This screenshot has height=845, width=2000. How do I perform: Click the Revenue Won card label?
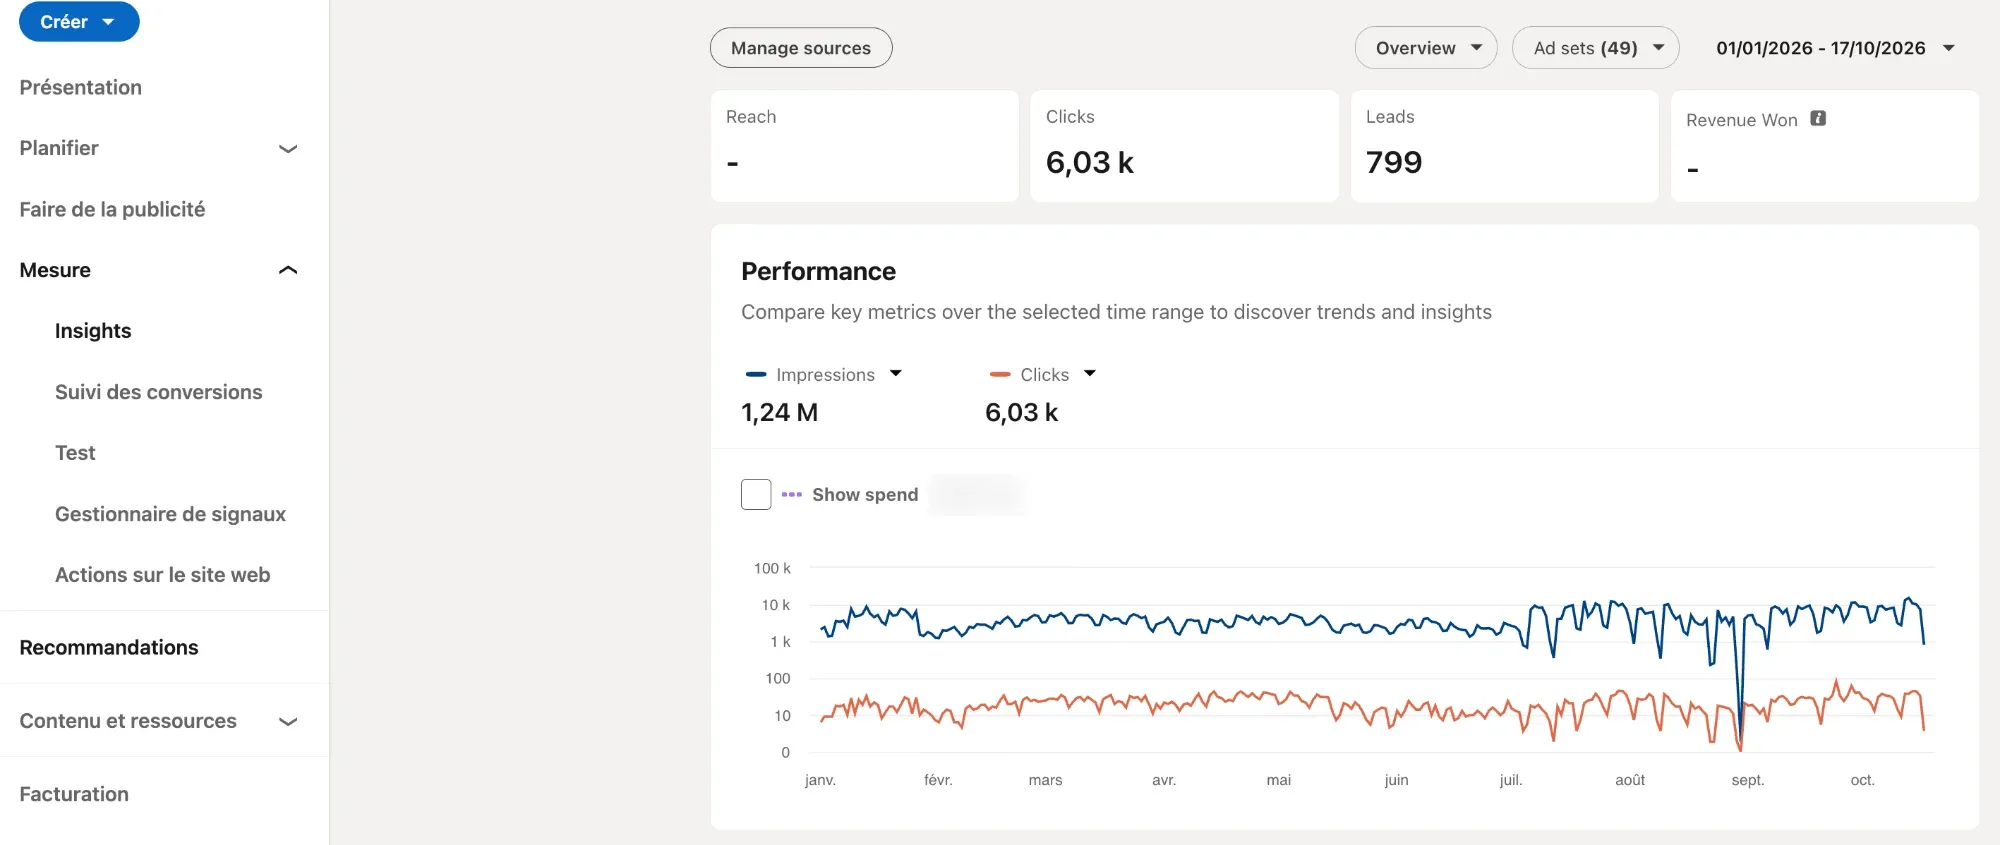tap(1742, 120)
